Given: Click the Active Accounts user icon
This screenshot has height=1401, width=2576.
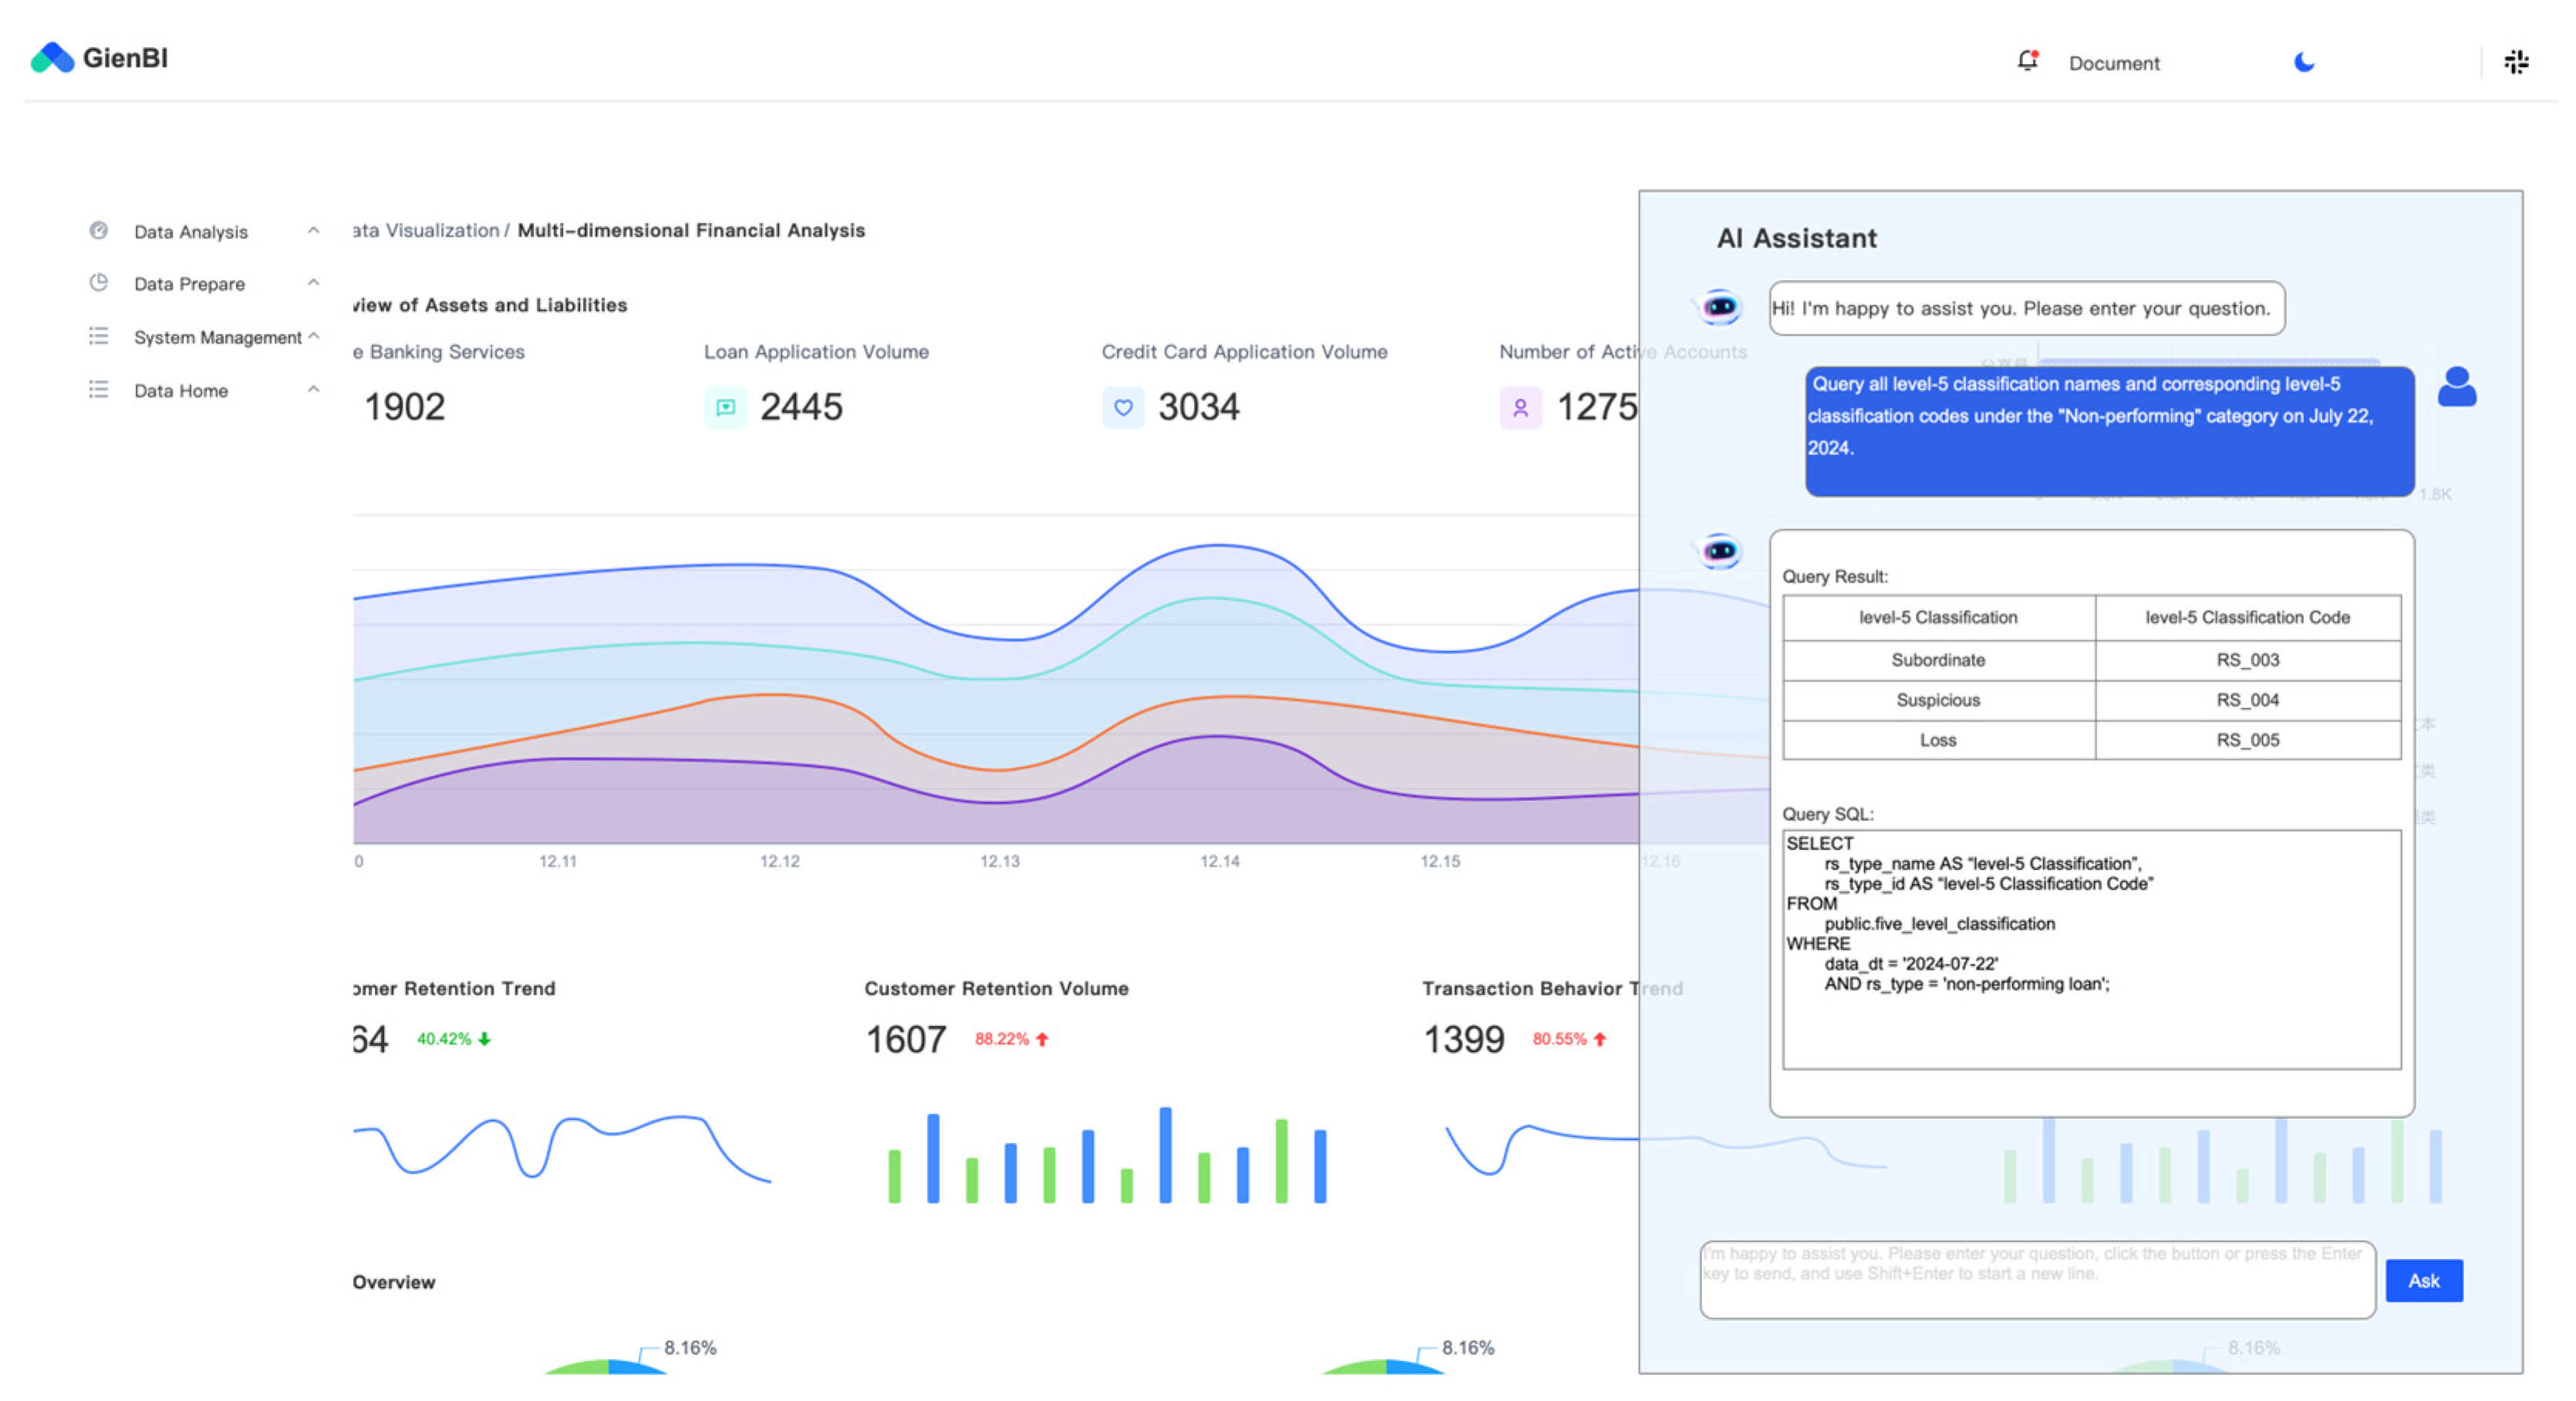Looking at the screenshot, I should [x=1520, y=407].
